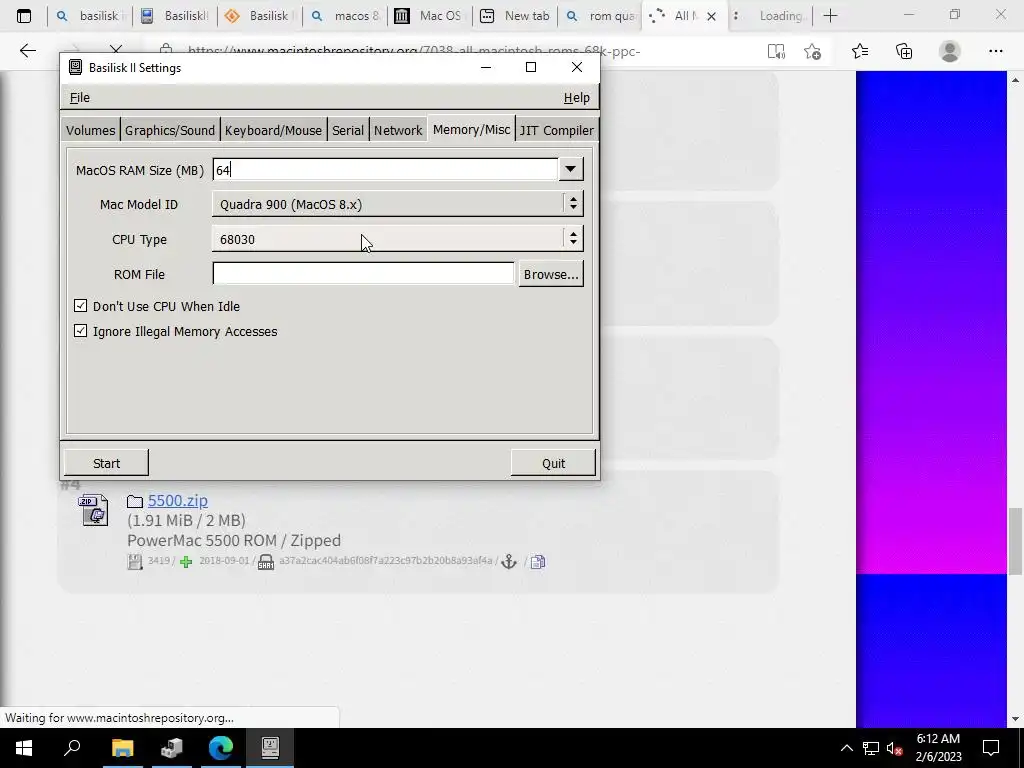Switch to the Loading browser tab

click(x=769, y=16)
